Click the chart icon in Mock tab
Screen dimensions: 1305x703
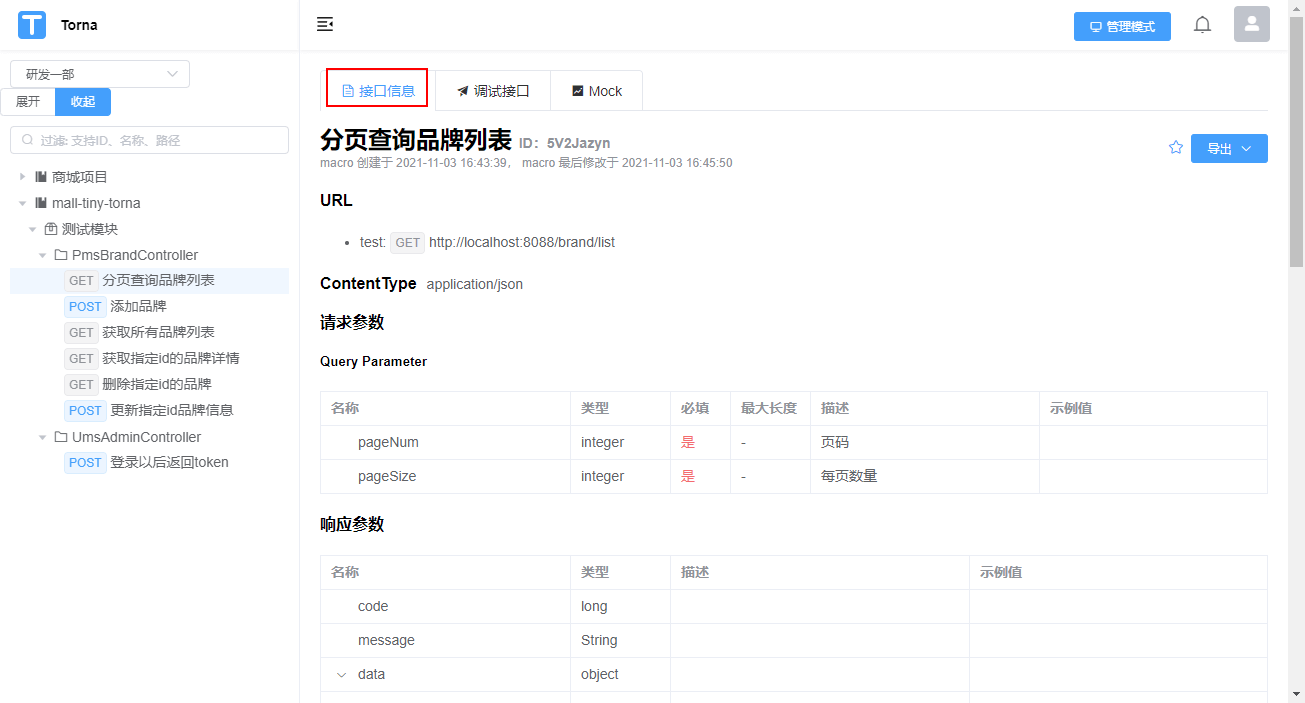[x=578, y=91]
